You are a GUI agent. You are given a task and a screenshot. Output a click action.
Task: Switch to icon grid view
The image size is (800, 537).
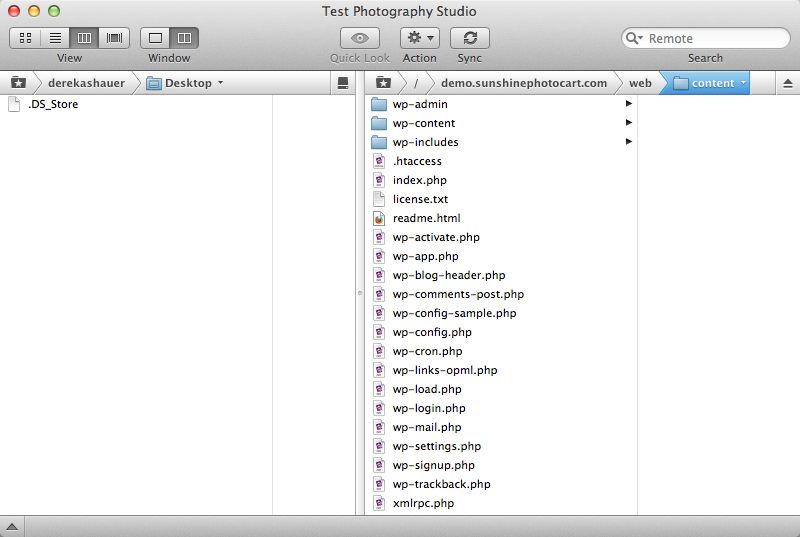(x=26, y=38)
